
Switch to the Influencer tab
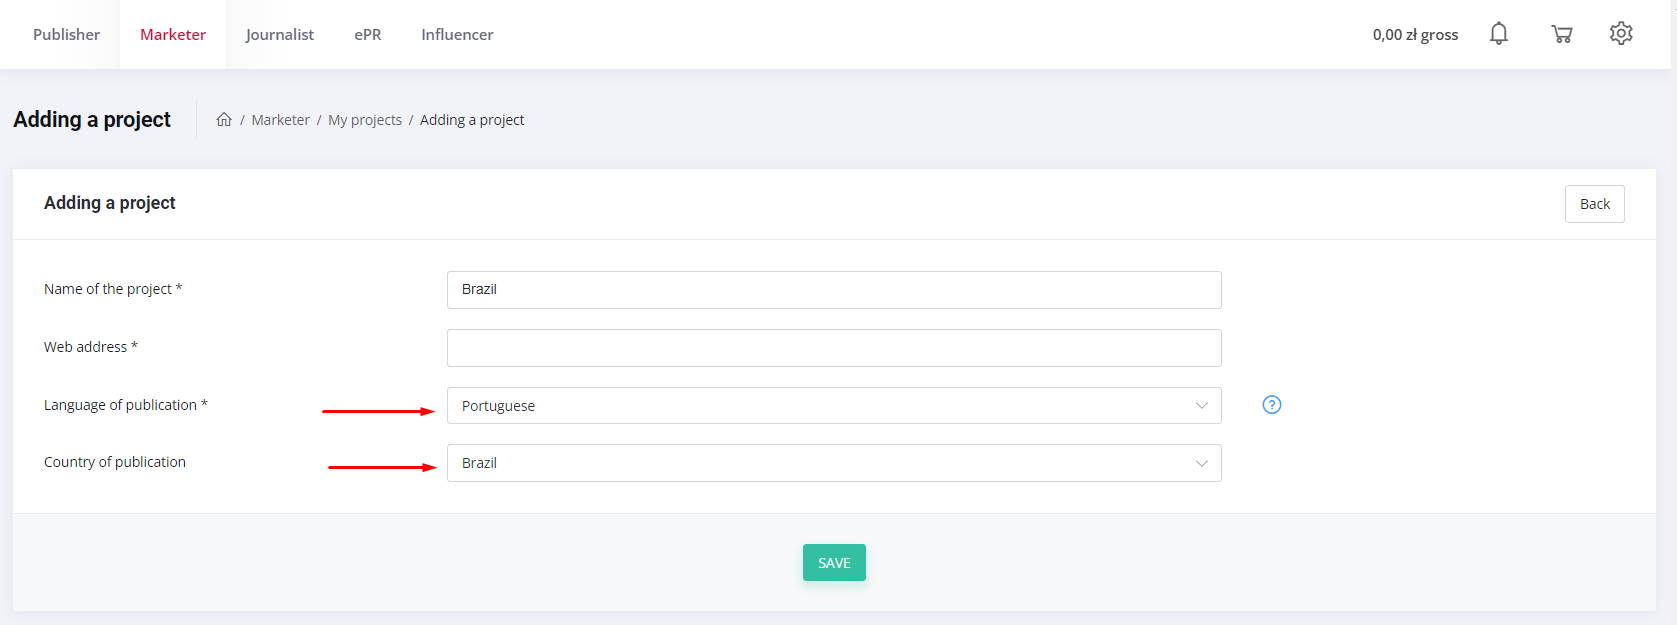pyautogui.click(x=457, y=35)
